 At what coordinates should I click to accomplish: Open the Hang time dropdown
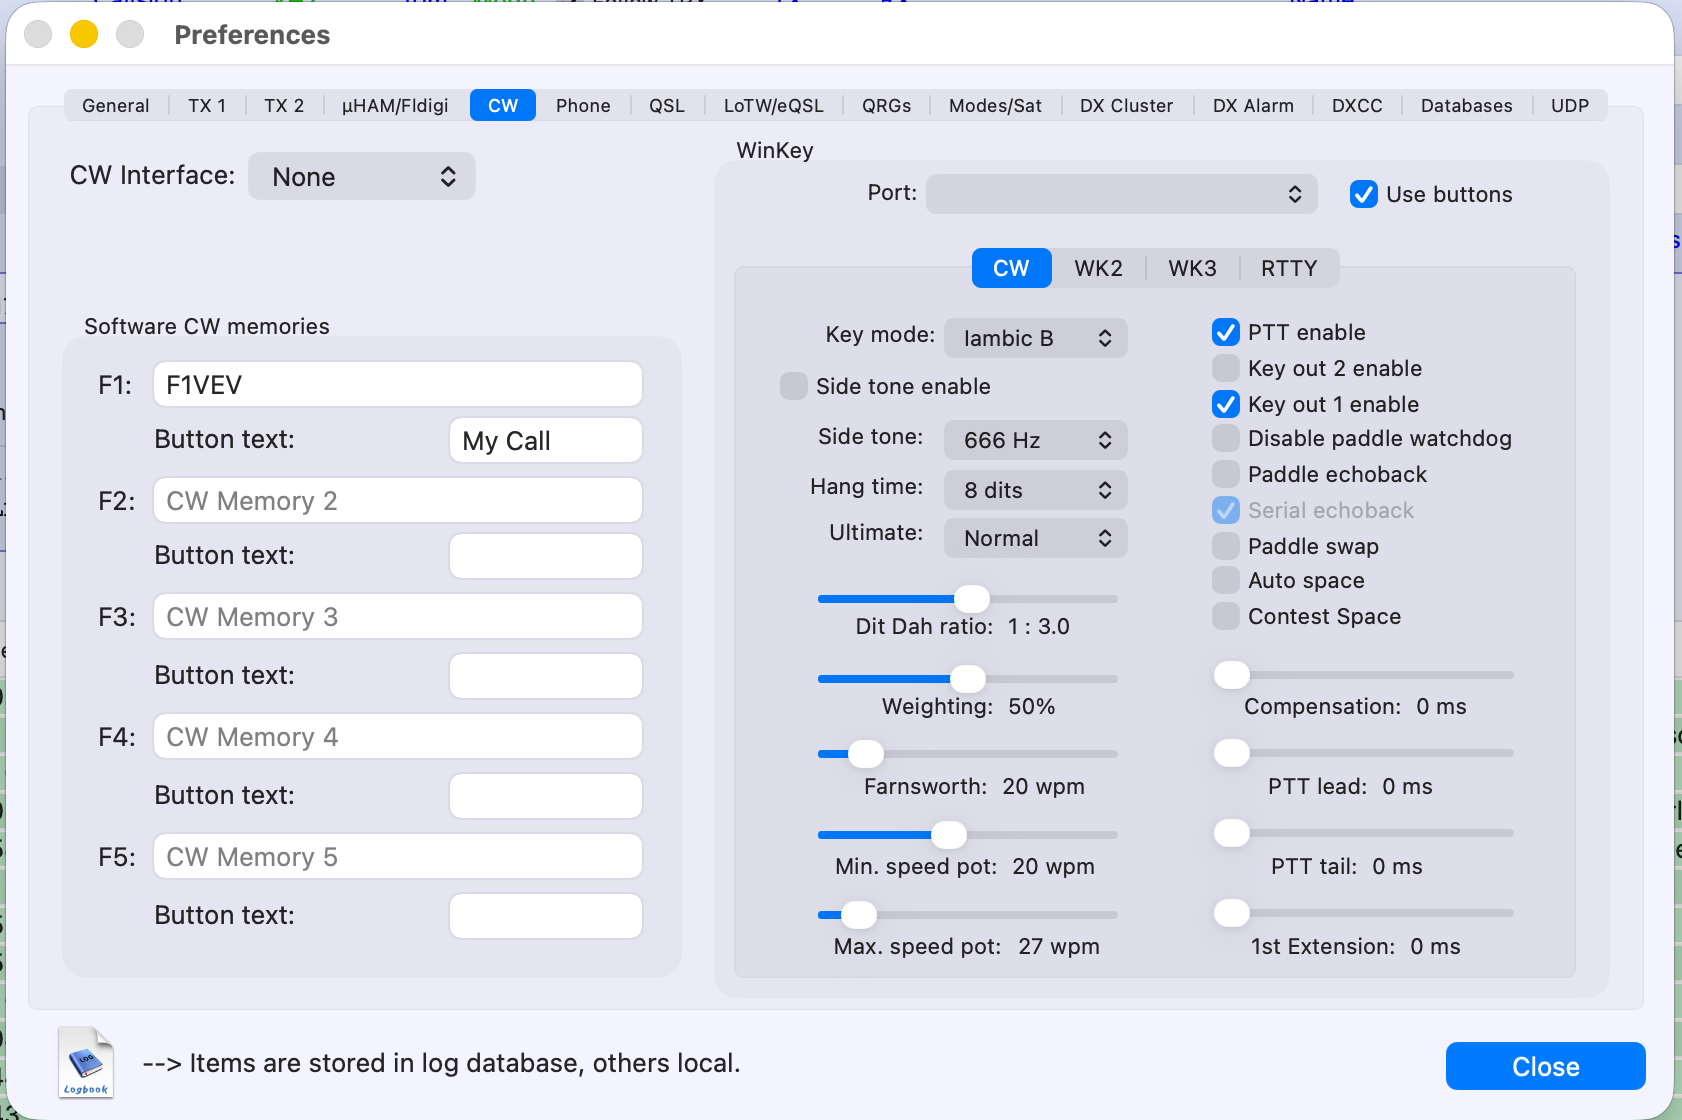[x=1035, y=490]
